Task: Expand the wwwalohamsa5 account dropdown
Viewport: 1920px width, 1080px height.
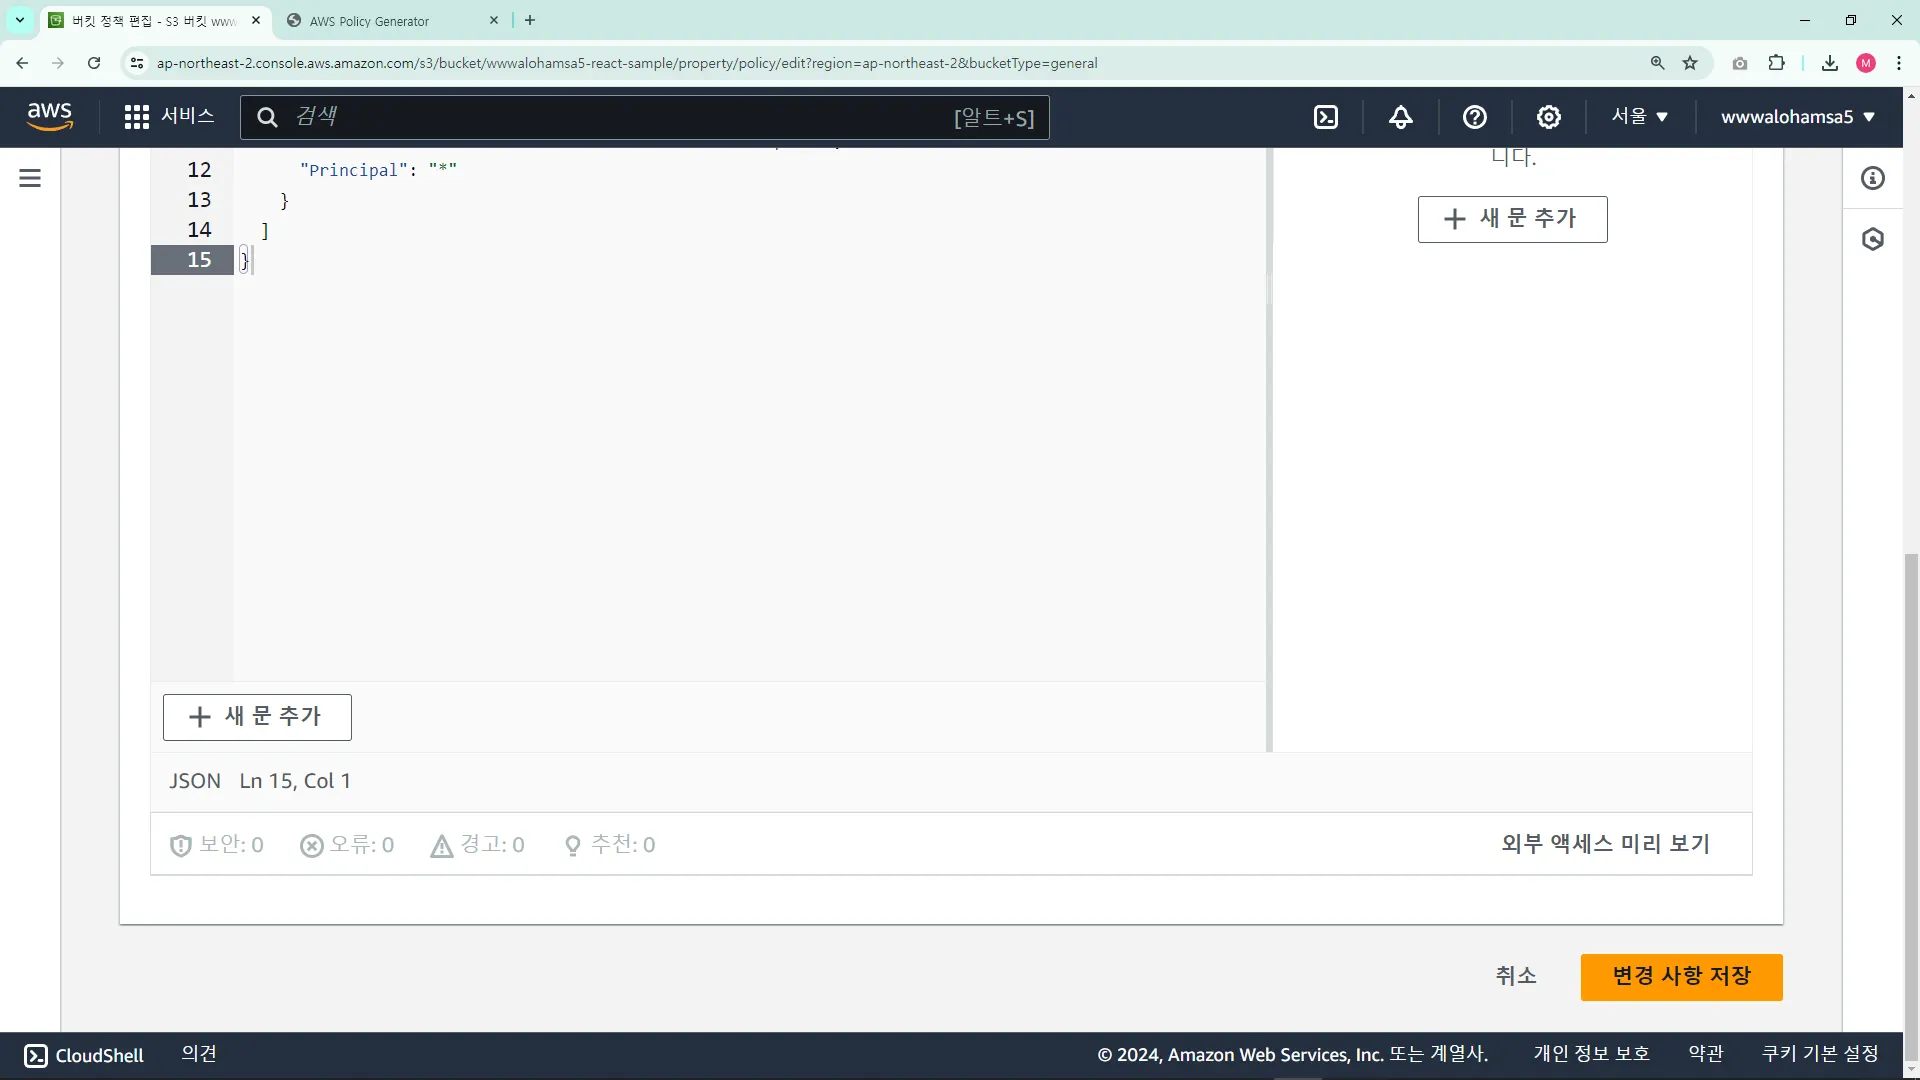Action: click(1797, 117)
